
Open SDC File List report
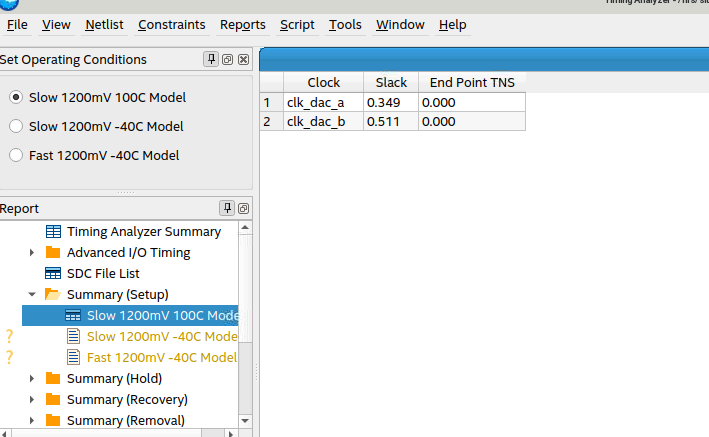pyautogui.click(x=103, y=273)
